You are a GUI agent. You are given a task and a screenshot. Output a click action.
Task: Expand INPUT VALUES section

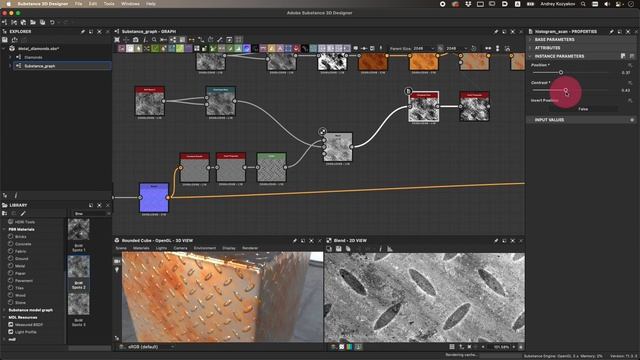click(549, 120)
